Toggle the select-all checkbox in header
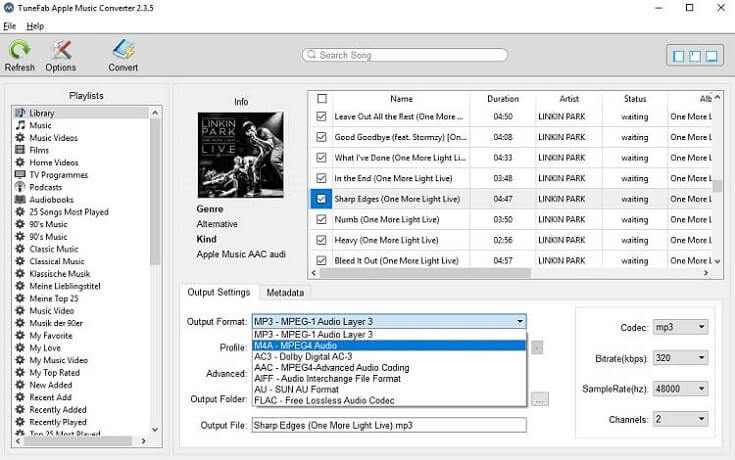 click(x=321, y=99)
